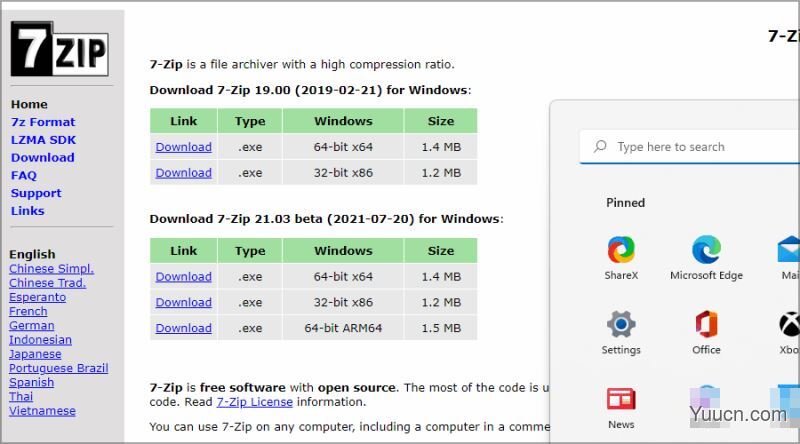Click the 7-Zip logo image
Image resolution: width=800 pixels, height=444 pixels.
point(60,49)
